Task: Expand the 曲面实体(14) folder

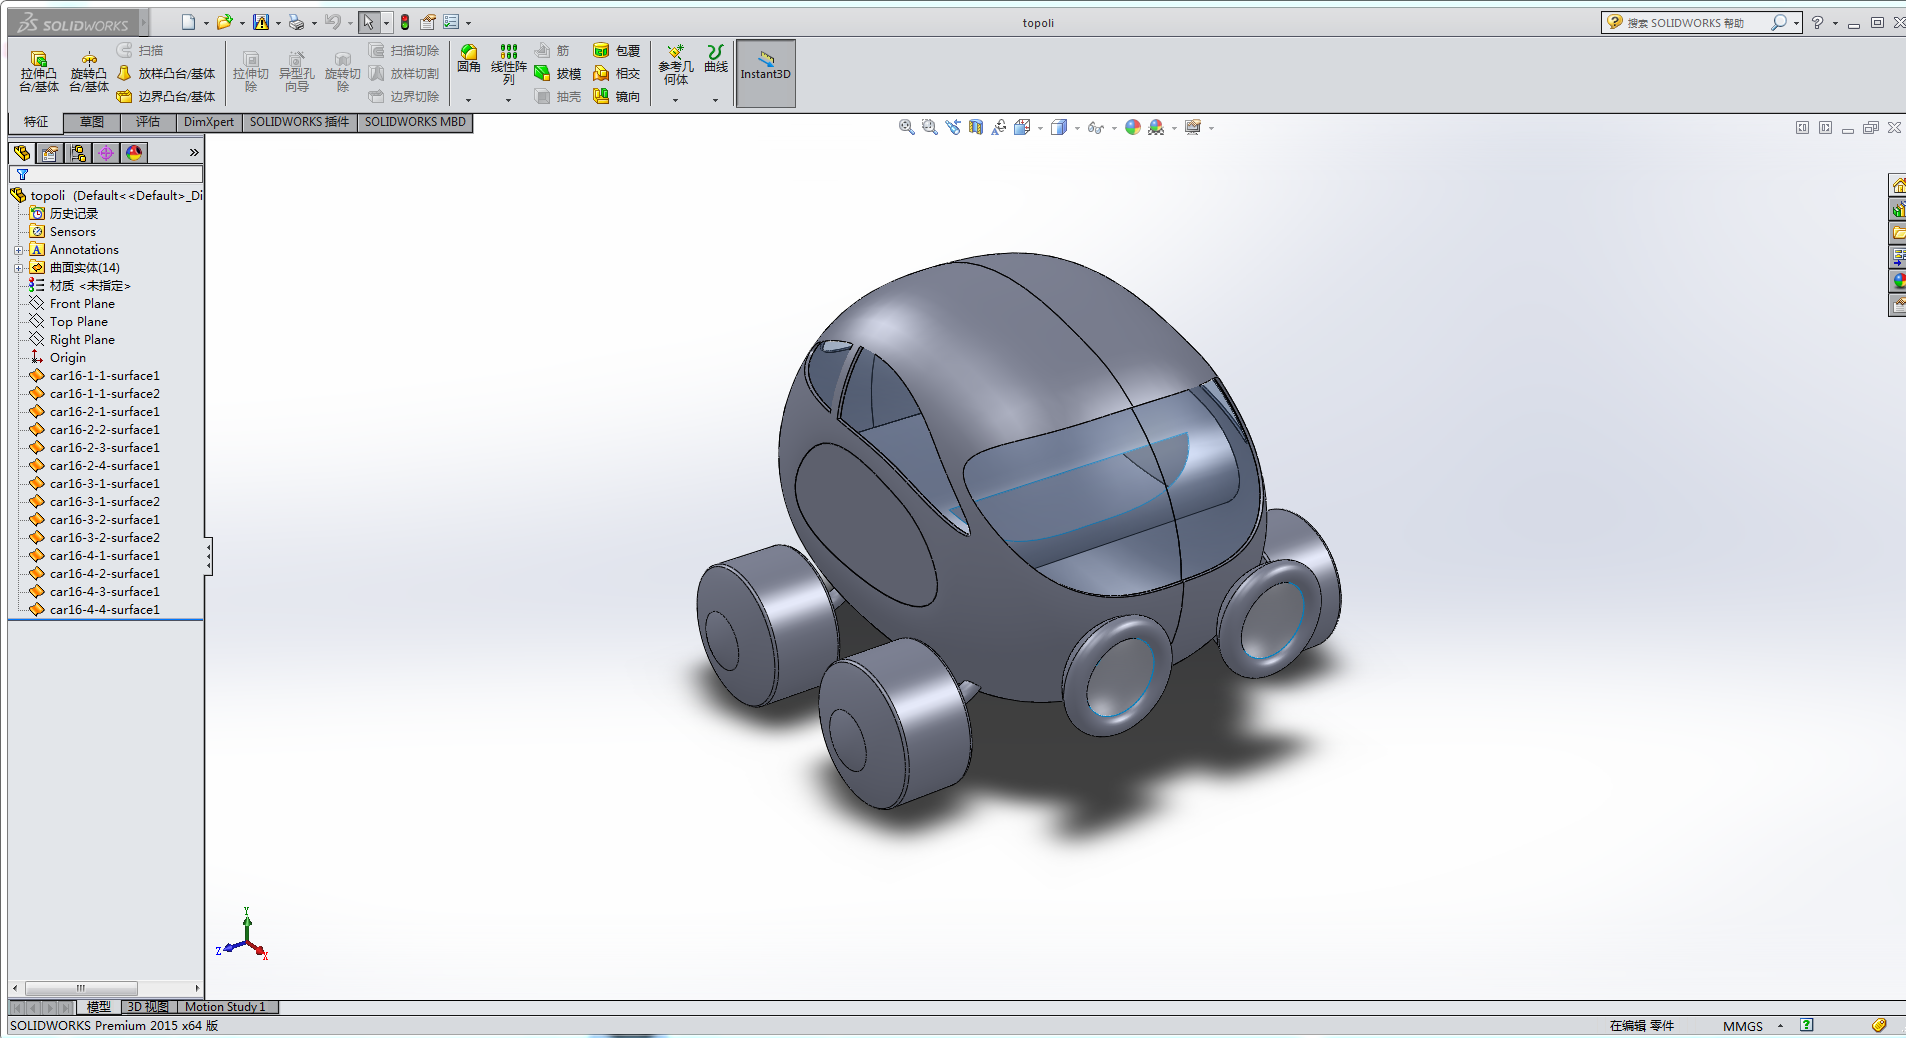Action: click(18, 268)
